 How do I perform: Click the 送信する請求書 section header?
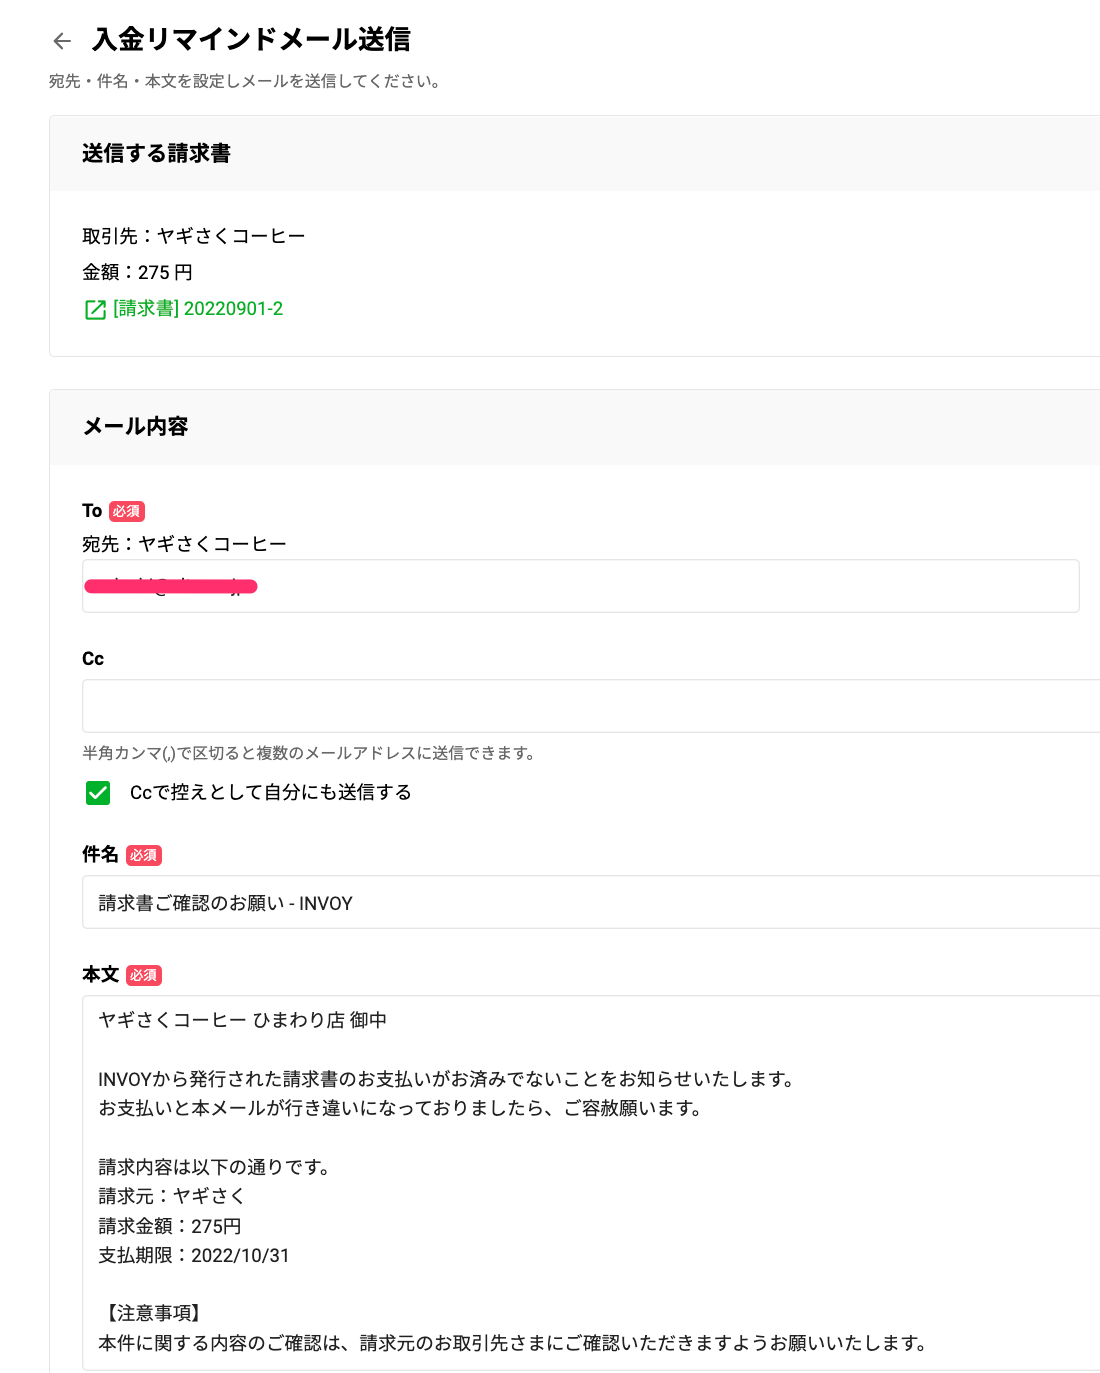point(156,153)
